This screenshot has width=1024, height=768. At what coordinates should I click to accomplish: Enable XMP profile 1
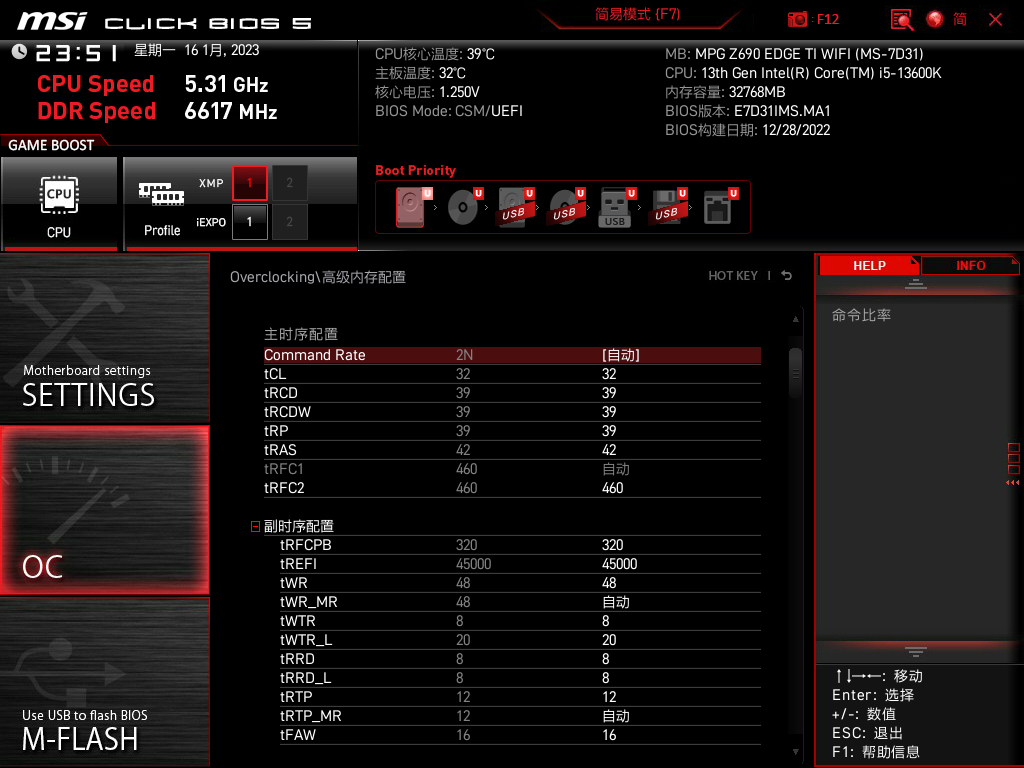click(x=249, y=183)
